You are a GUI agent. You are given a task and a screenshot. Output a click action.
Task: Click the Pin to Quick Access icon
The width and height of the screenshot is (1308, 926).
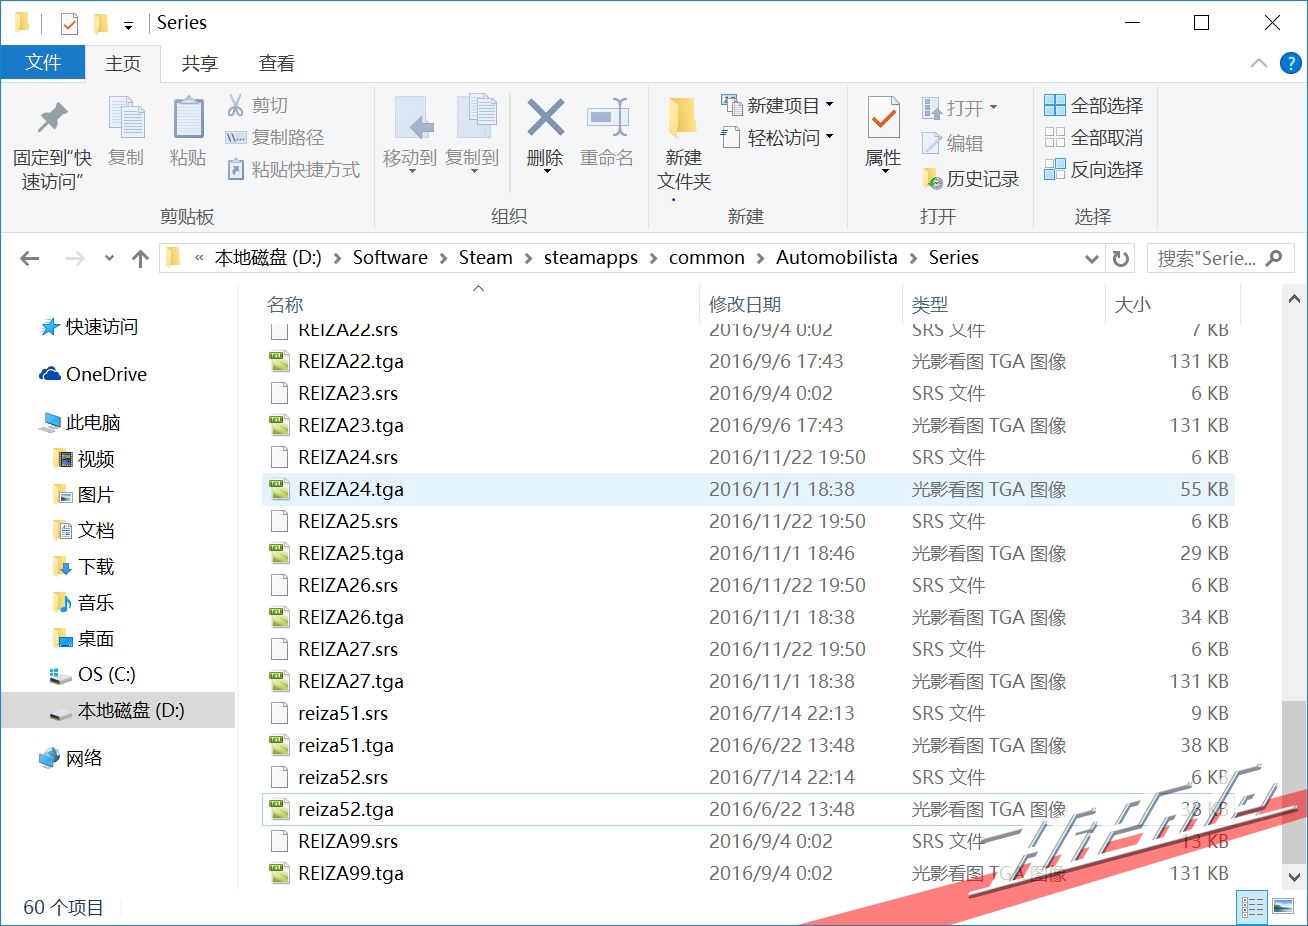(x=52, y=119)
